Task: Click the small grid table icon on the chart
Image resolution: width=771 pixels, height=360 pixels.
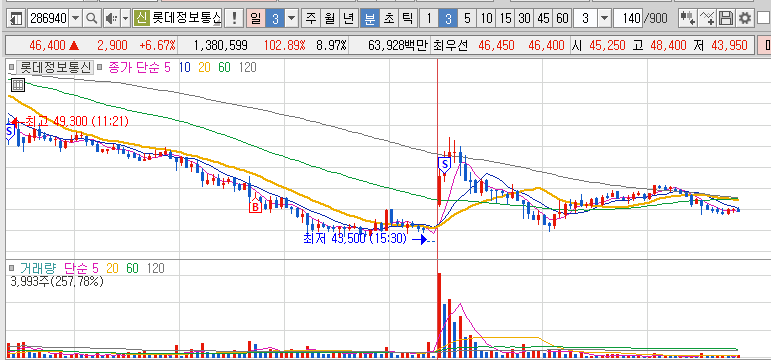Action: coord(18,85)
